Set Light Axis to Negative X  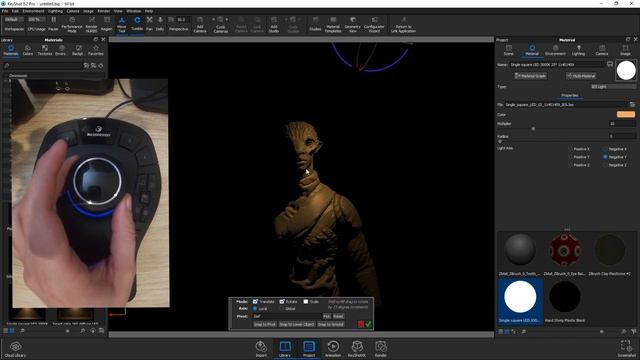(605, 149)
